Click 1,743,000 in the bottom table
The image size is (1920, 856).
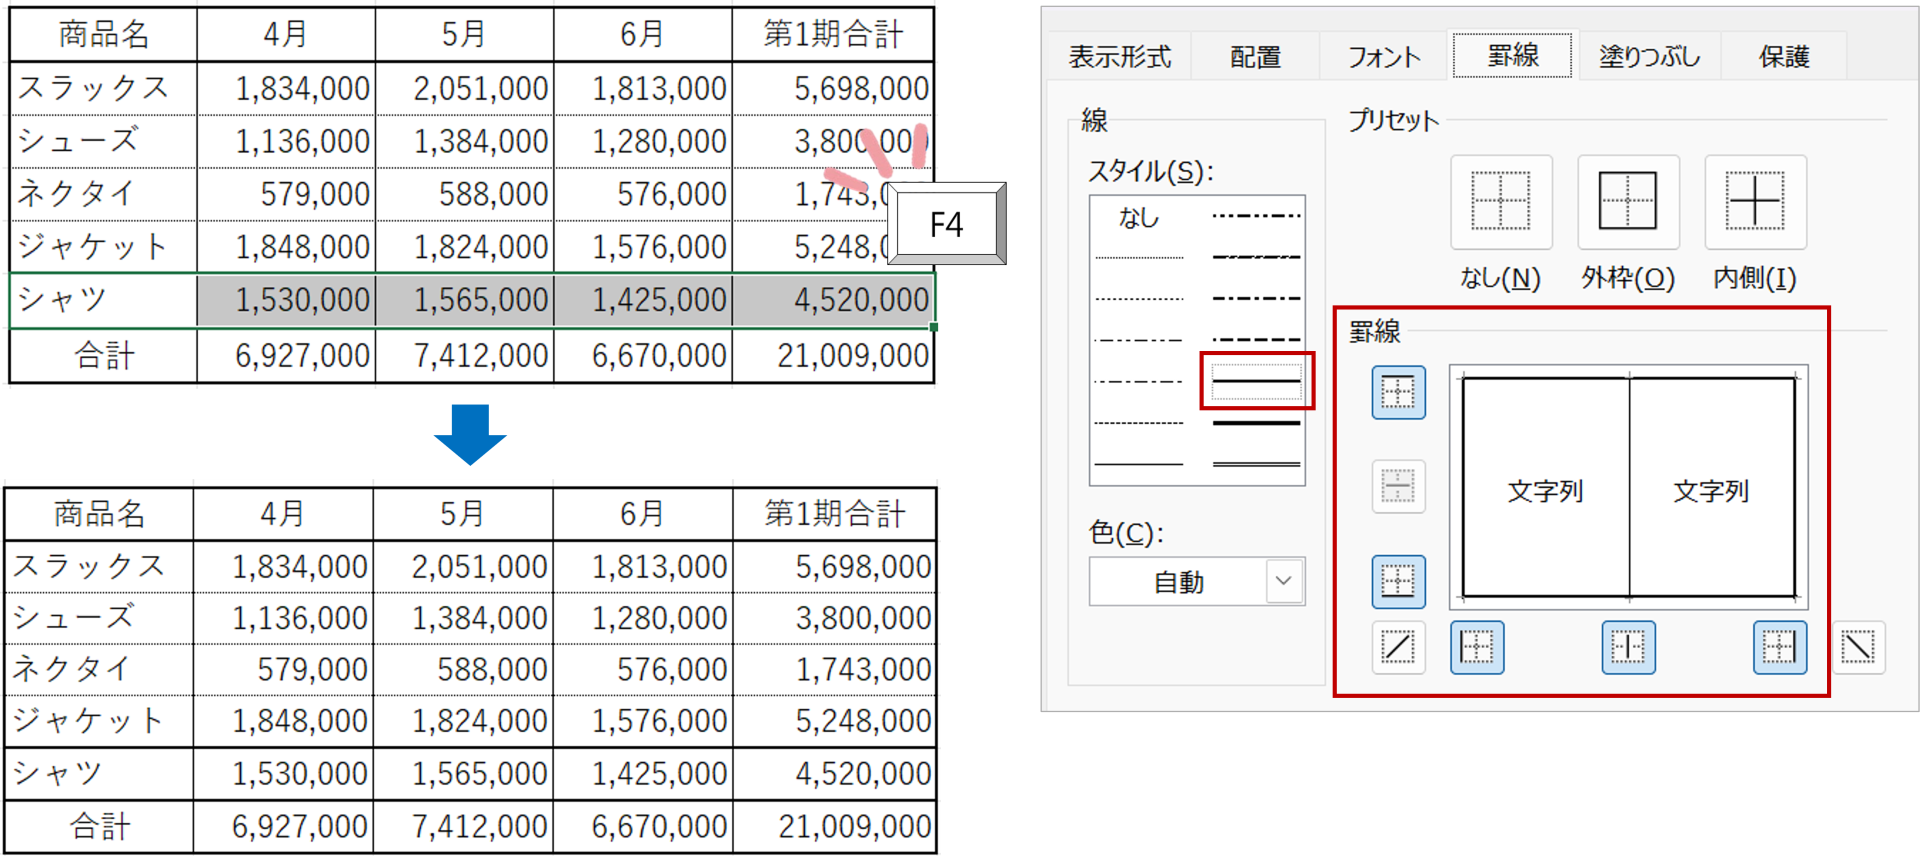[835, 669]
